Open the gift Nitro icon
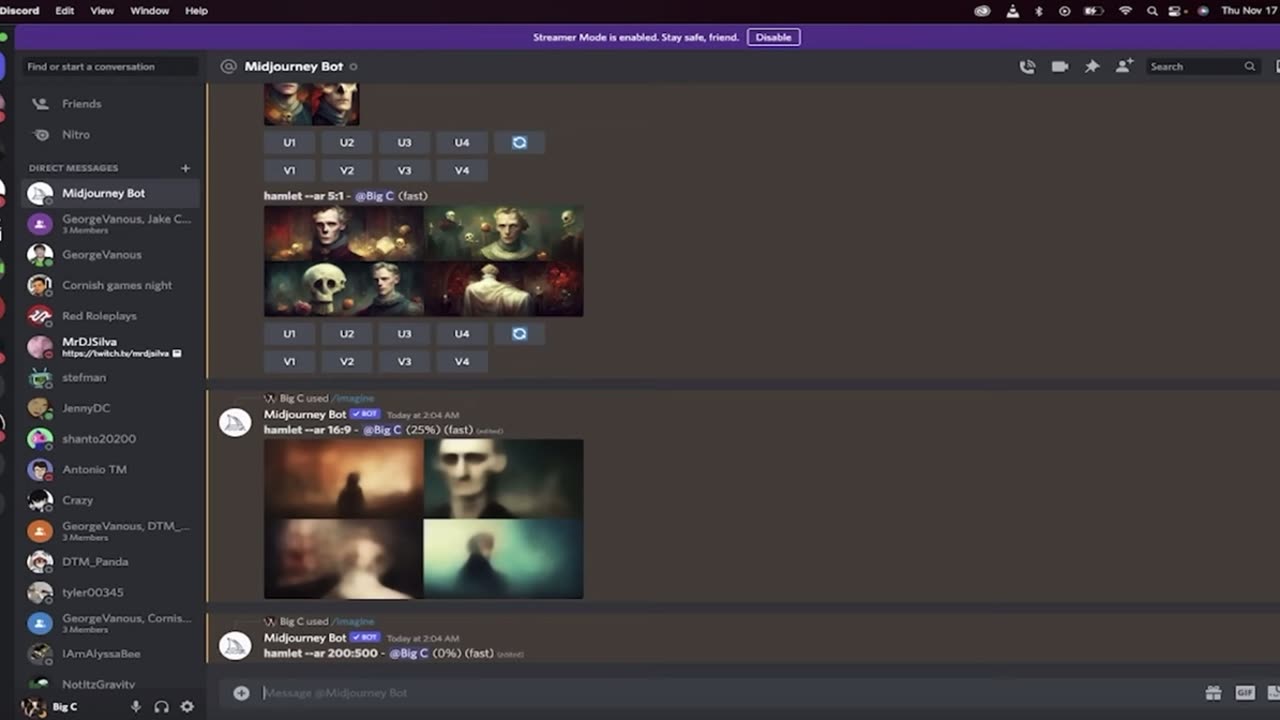 [1213, 693]
